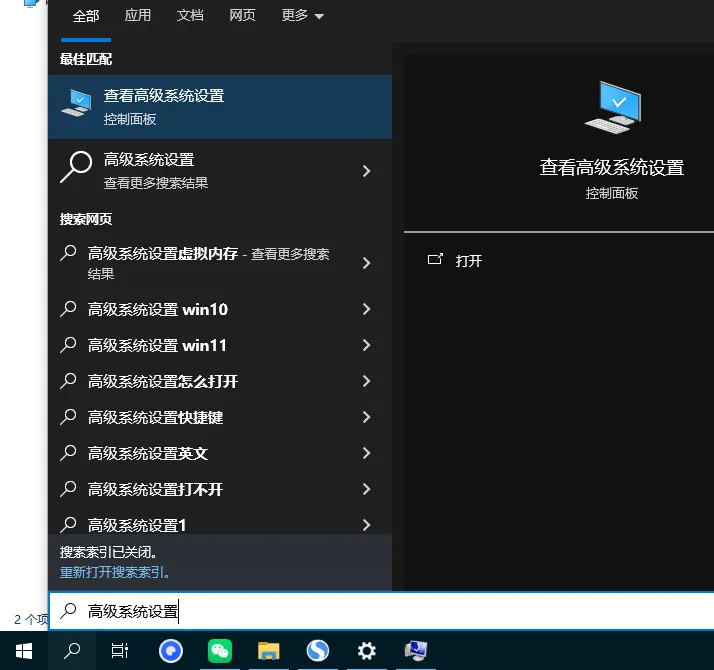Switch to the 全部 tab
714x670 pixels.
[x=86, y=16]
